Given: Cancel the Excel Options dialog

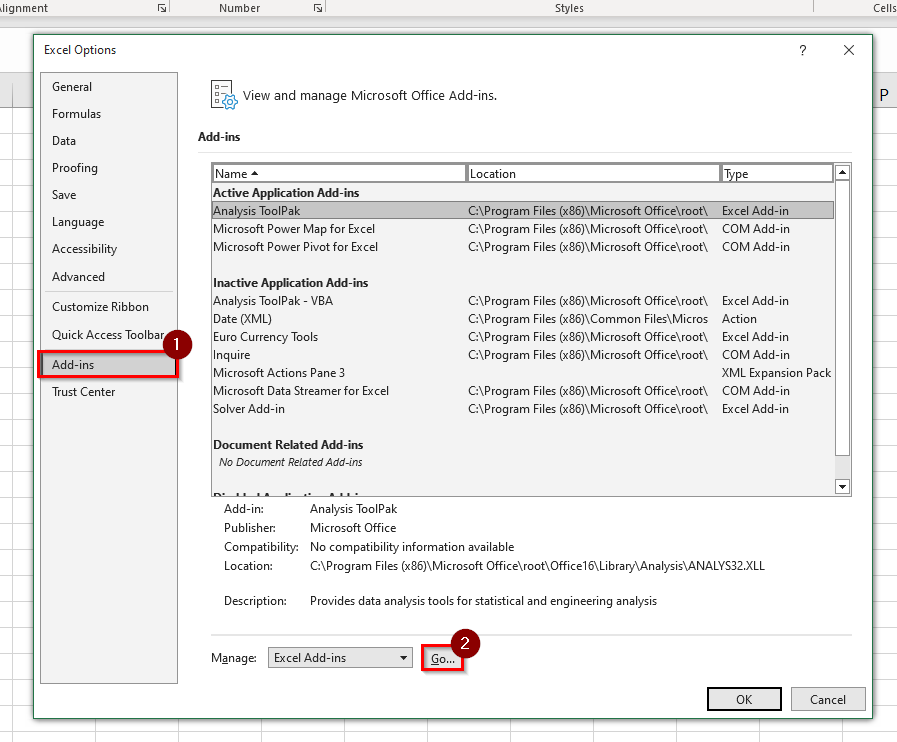Looking at the screenshot, I should pos(827,700).
